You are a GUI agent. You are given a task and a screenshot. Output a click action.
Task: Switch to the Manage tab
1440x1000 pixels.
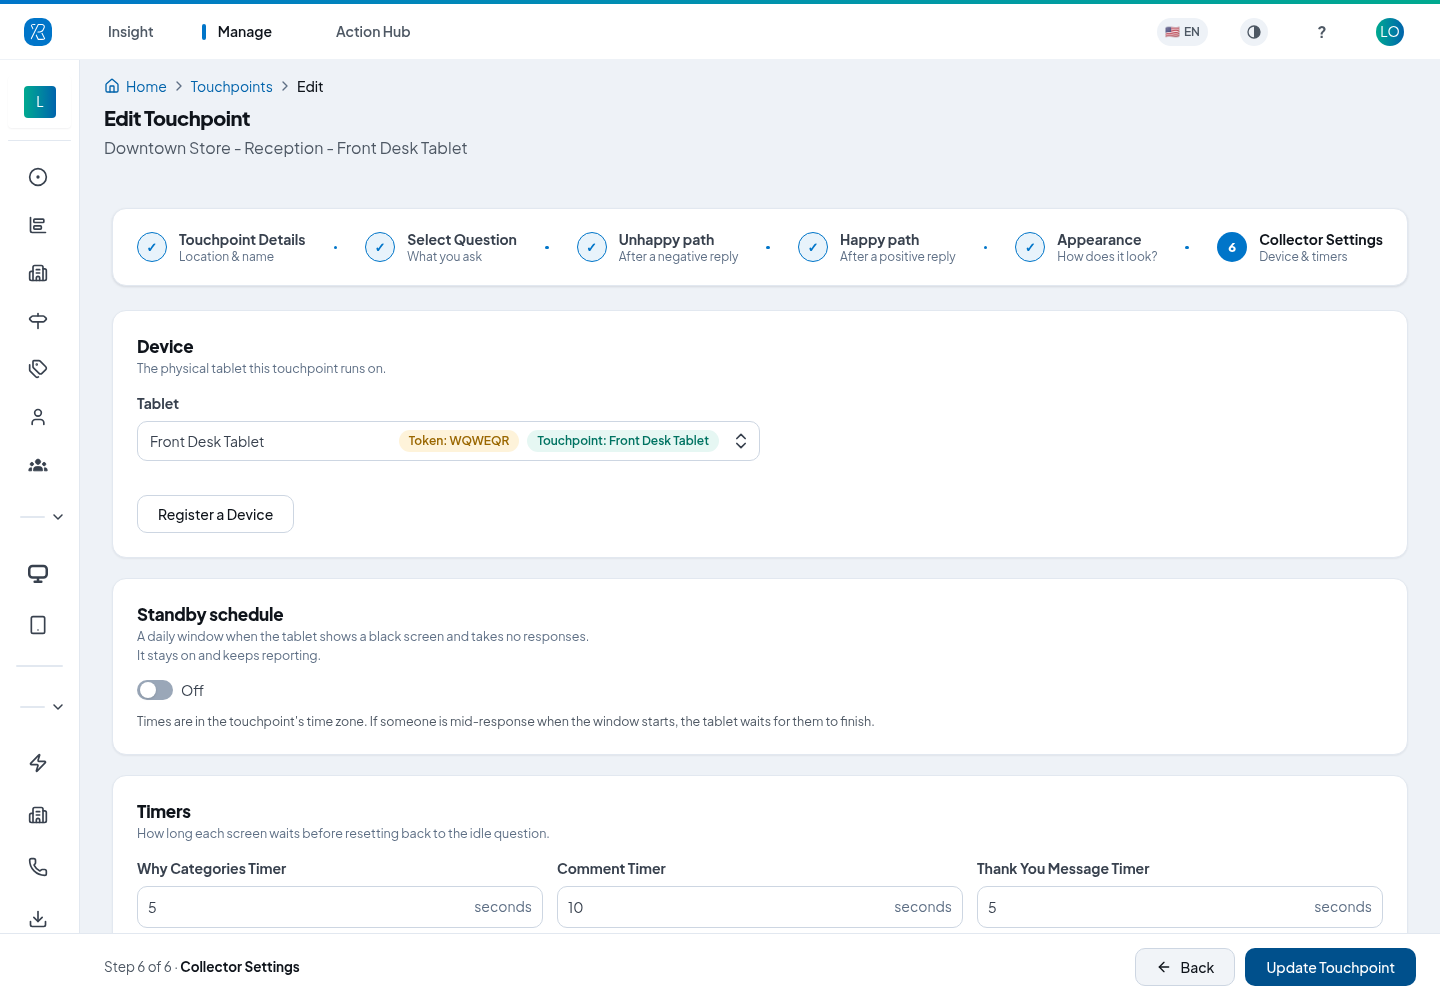(245, 32)
